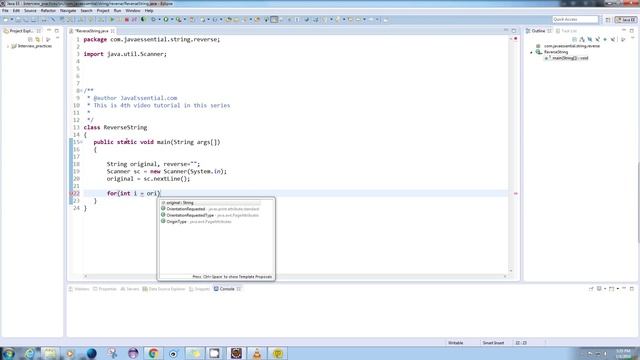
Task: Toggle Sort in the Outline toolbar
Action: coord(582,40)
